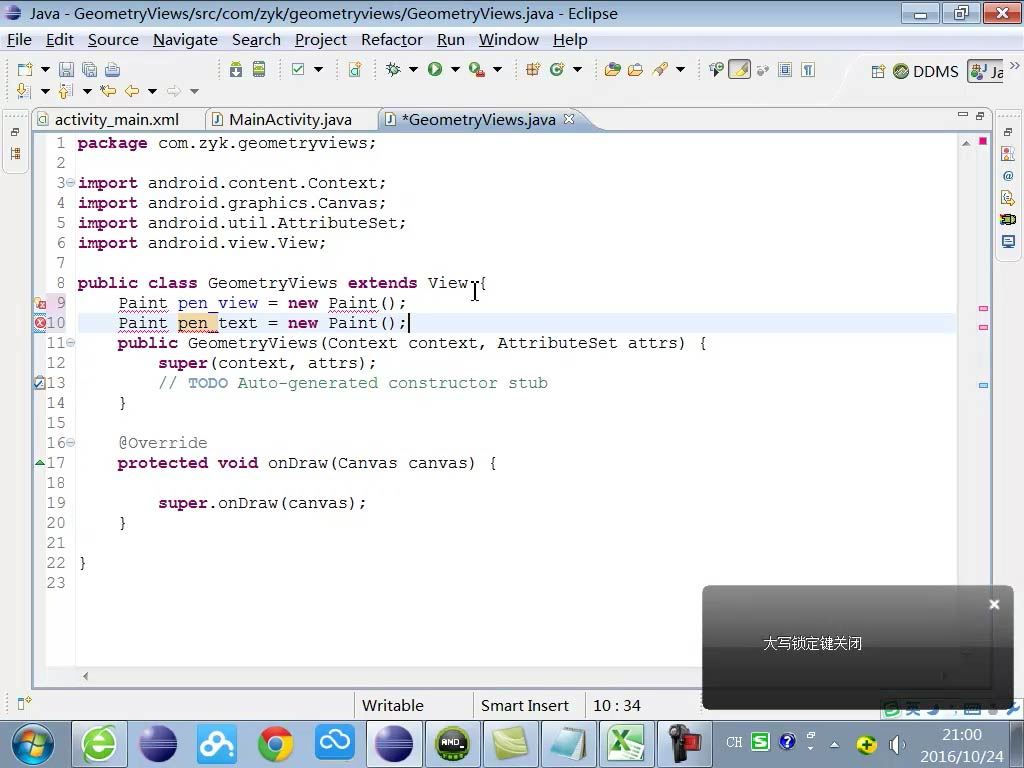Image resolution: width=1024 pixels, height=768 pixels.
Task: Run Android Lint check icon
Action: [298, 69]
